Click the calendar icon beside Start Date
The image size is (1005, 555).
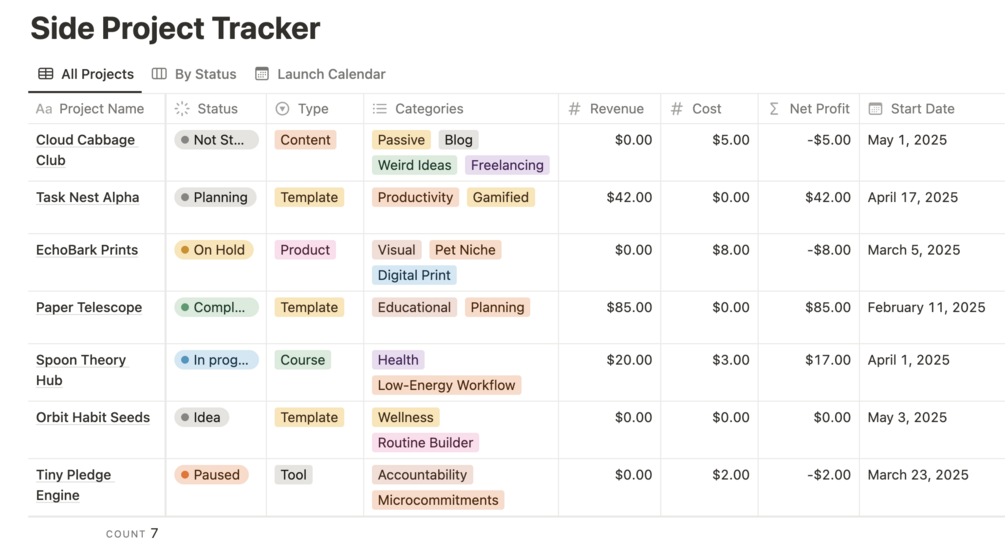tap(875, 109)
